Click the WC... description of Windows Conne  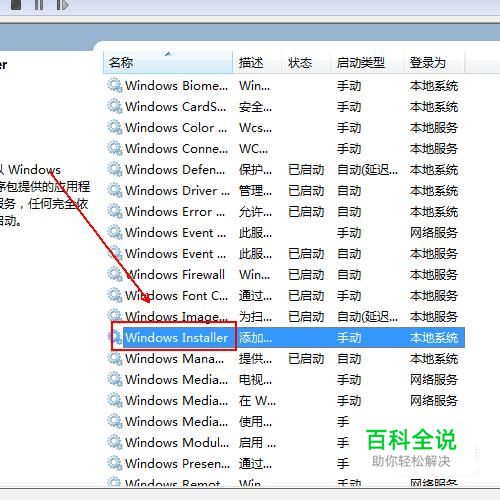point(253,148)
